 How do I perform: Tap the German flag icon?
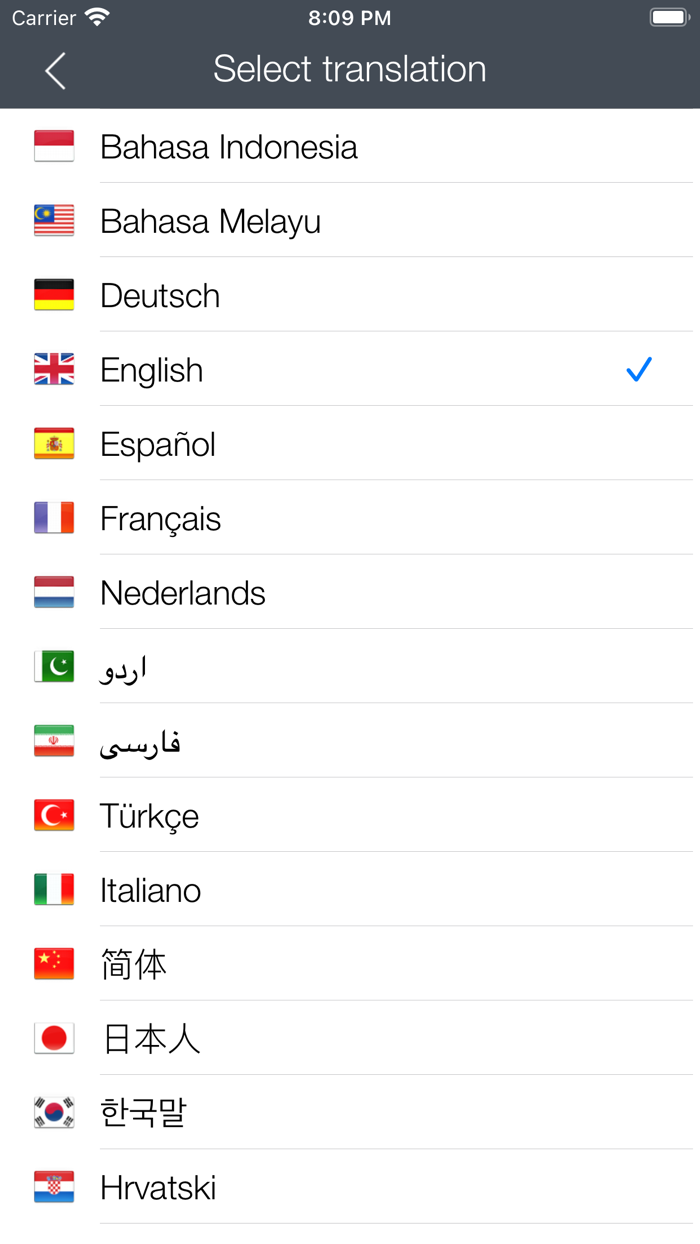click(54, 295)
